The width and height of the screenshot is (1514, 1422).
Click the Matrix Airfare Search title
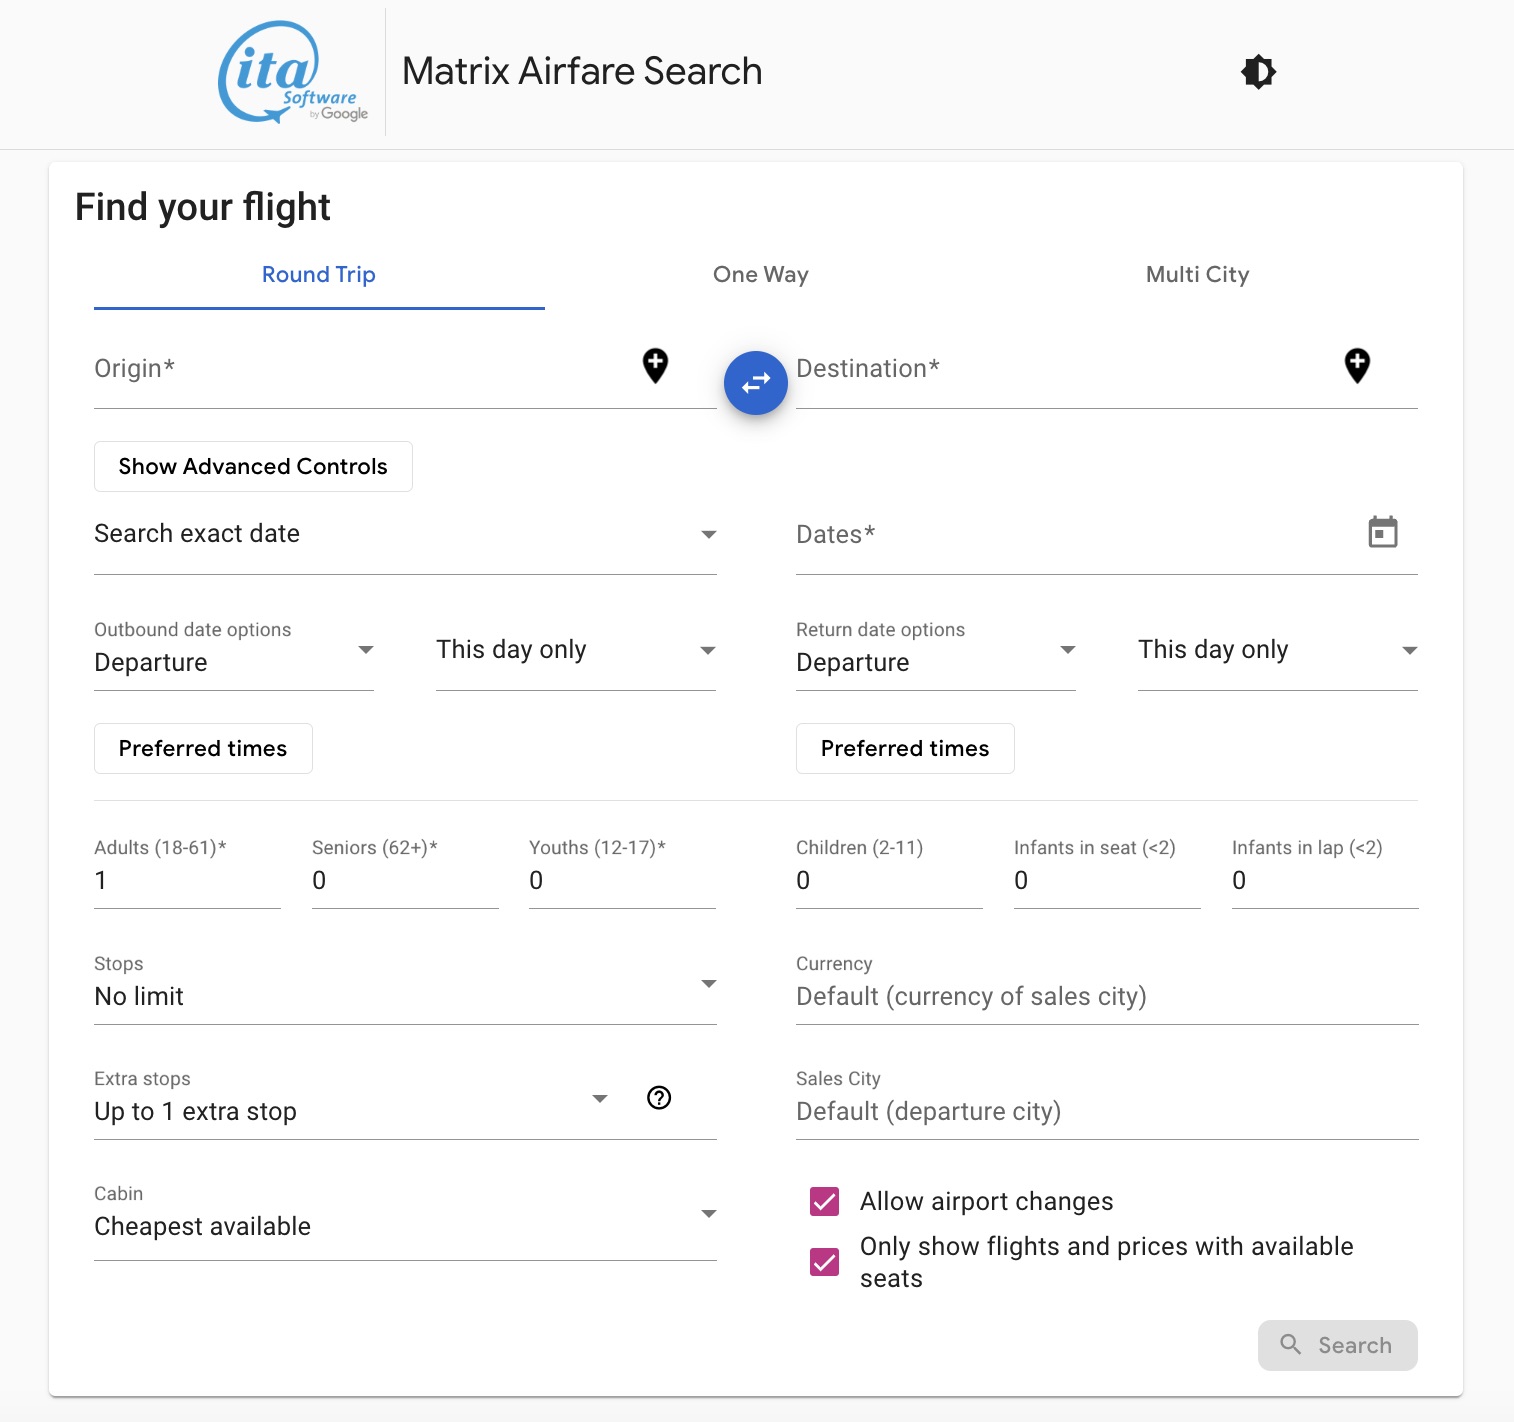pos(582,72)
